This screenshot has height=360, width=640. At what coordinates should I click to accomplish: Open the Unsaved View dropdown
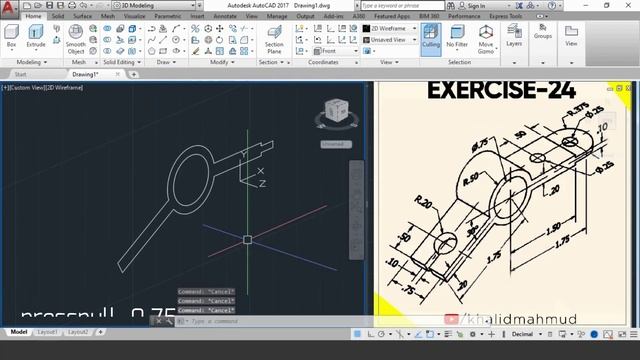[389, 40]
